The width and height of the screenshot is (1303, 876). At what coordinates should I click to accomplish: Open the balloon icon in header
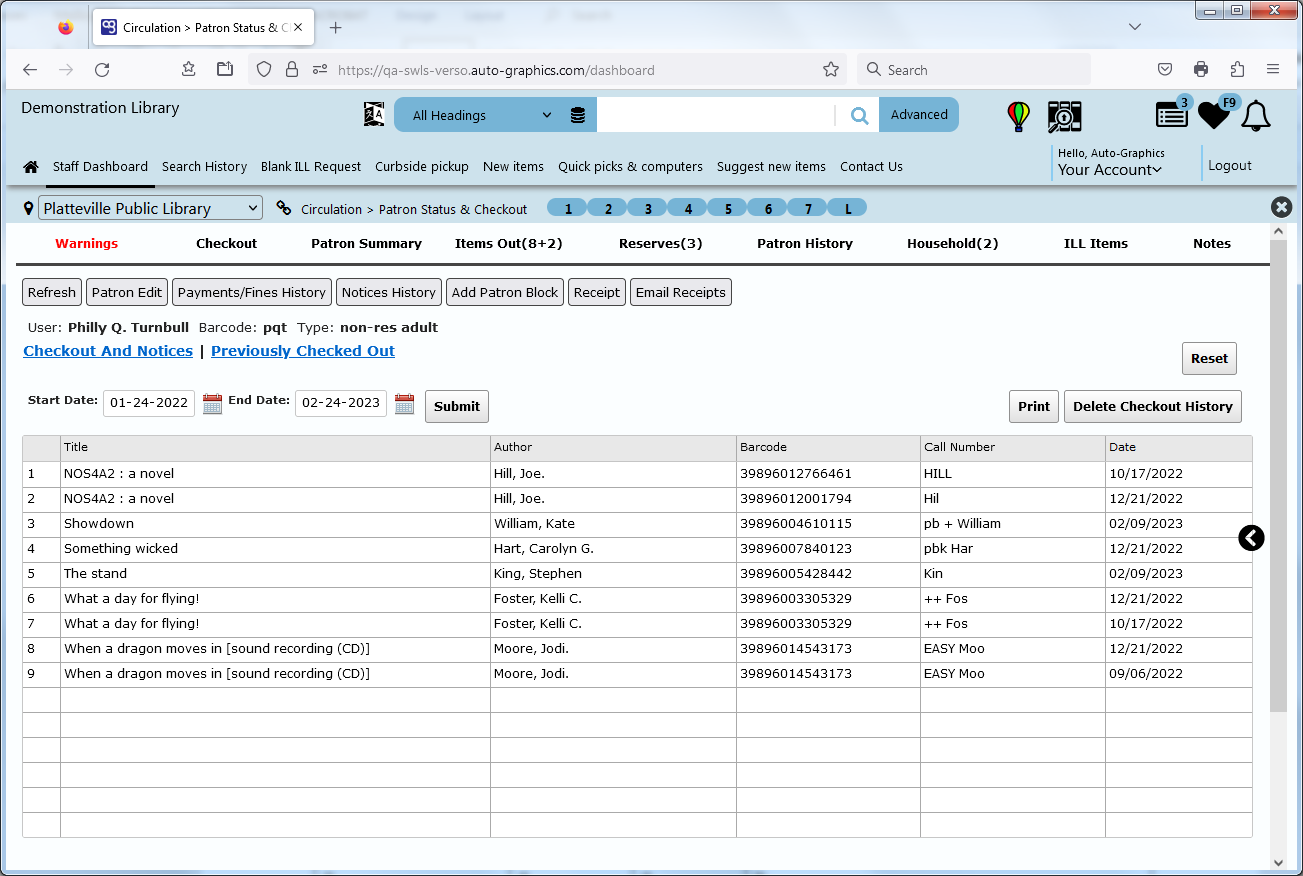[1018, 116]
